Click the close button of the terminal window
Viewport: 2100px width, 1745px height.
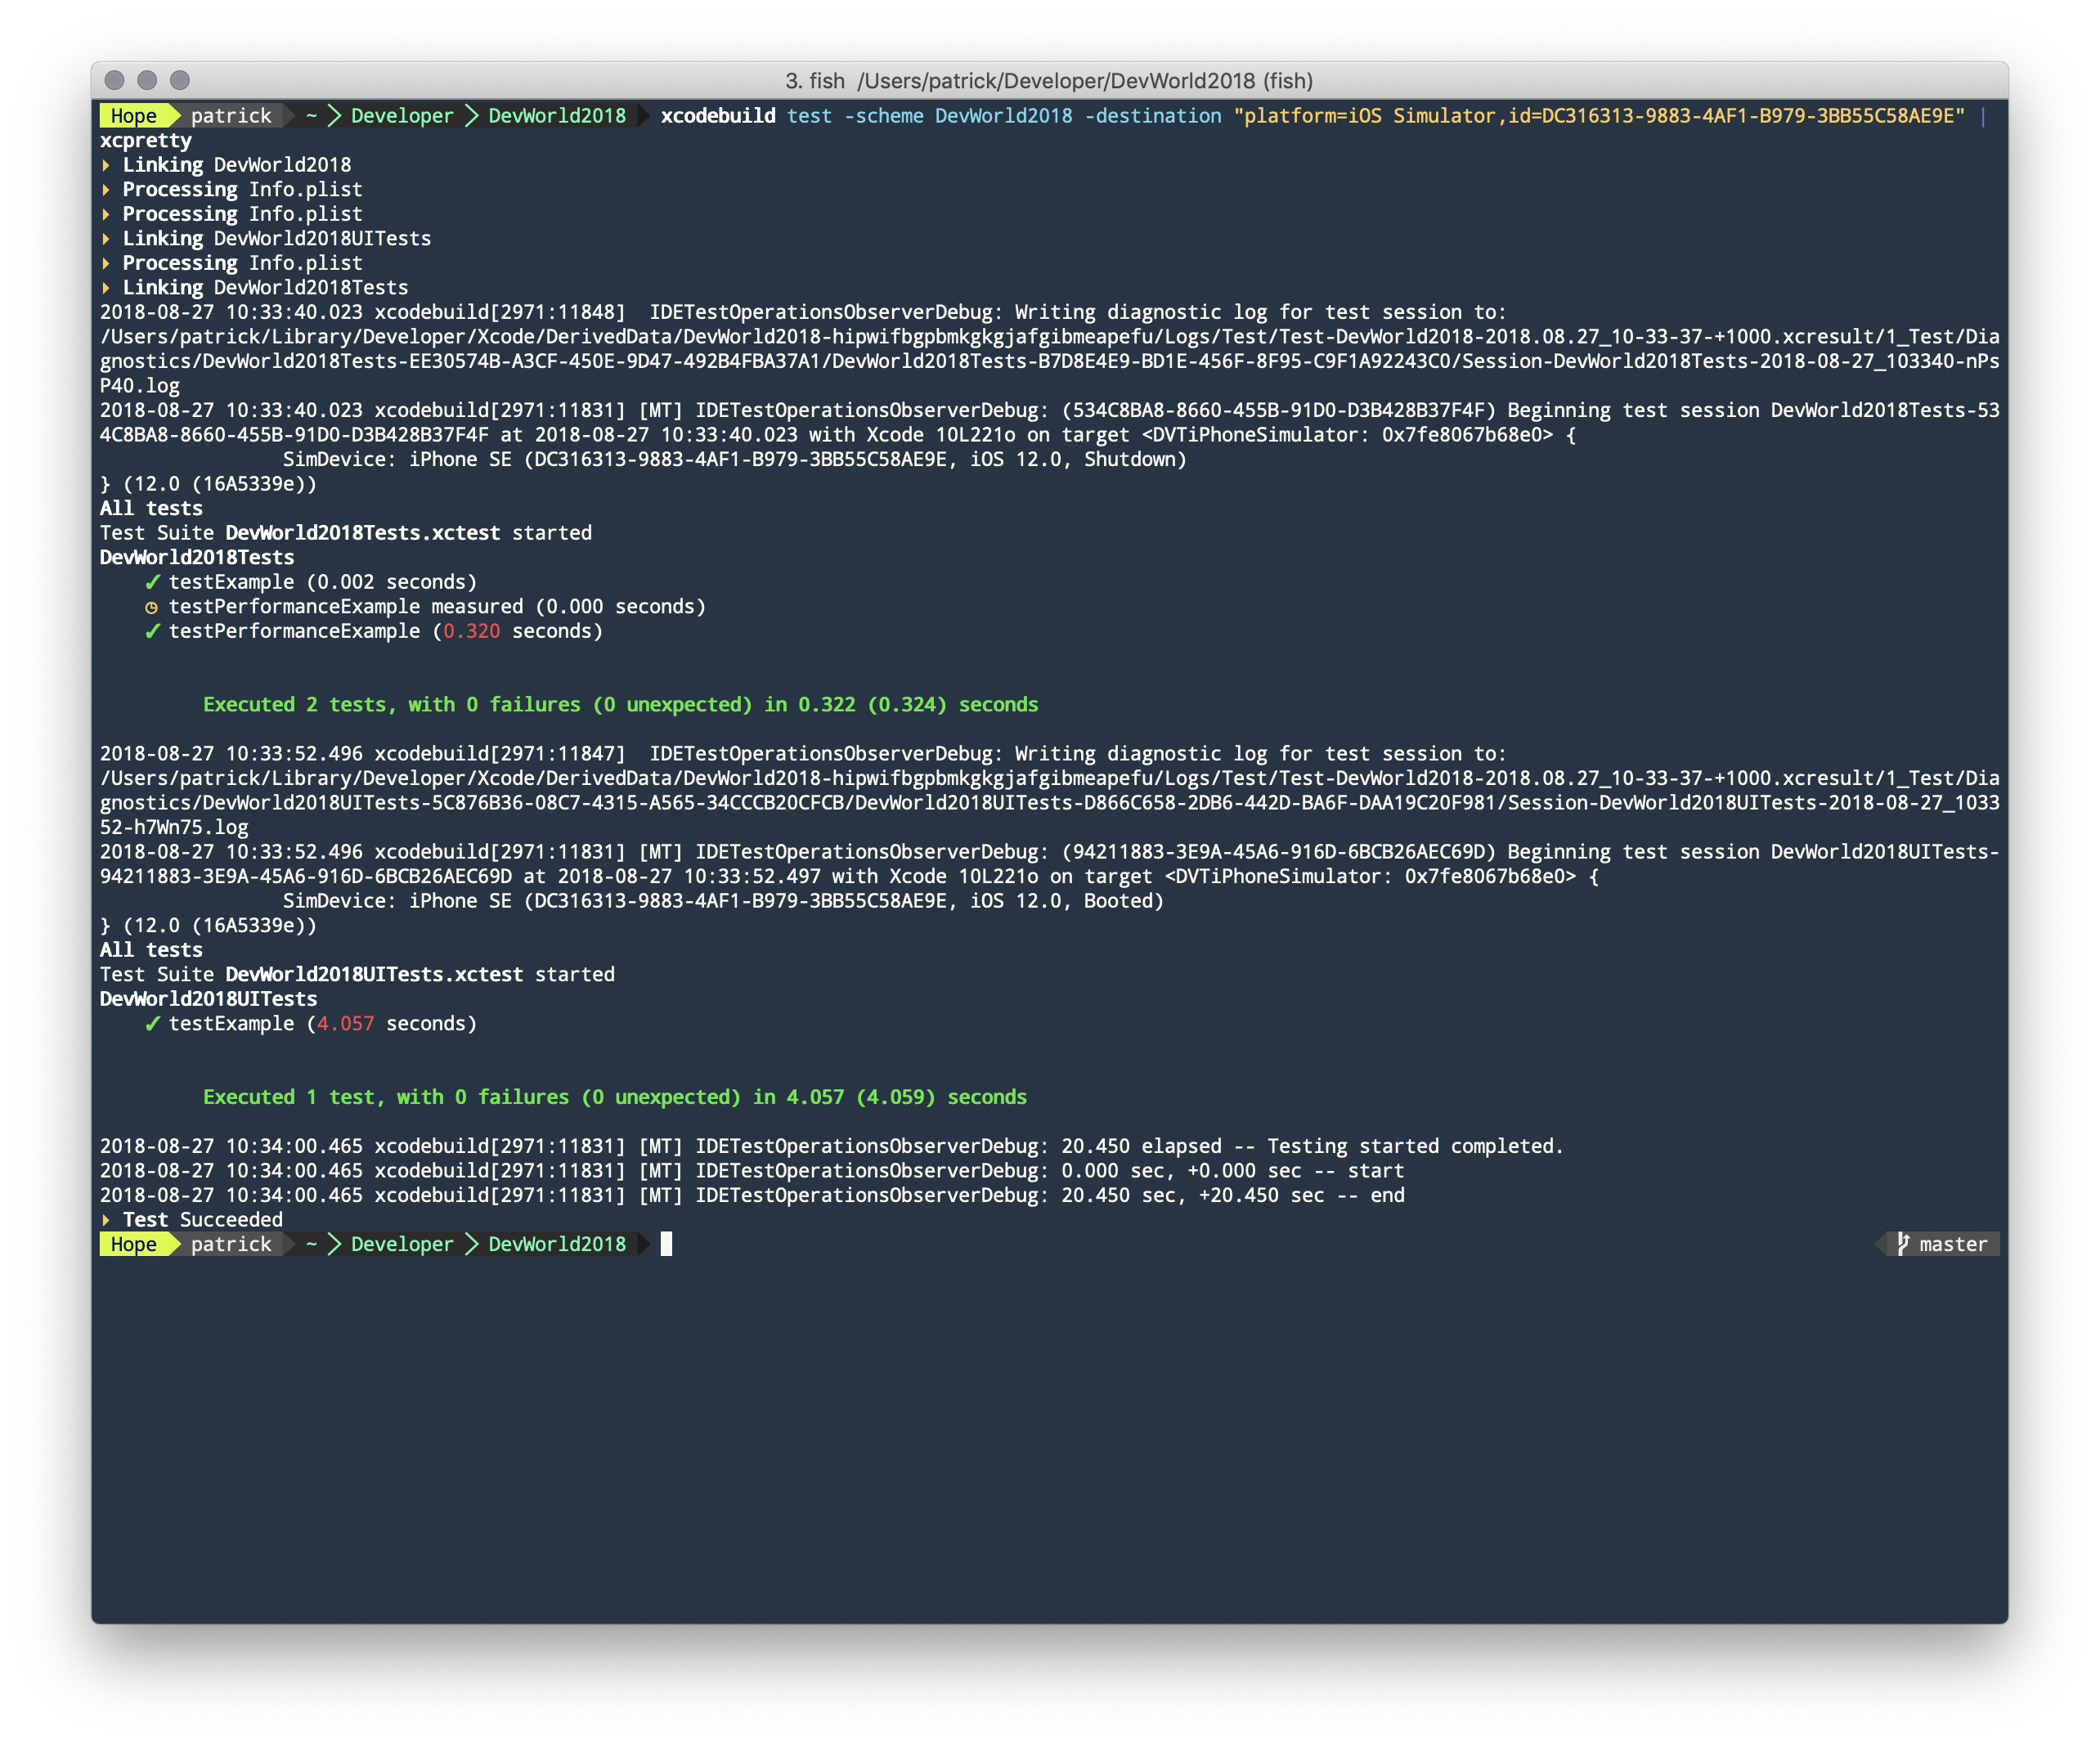(115, 80)
